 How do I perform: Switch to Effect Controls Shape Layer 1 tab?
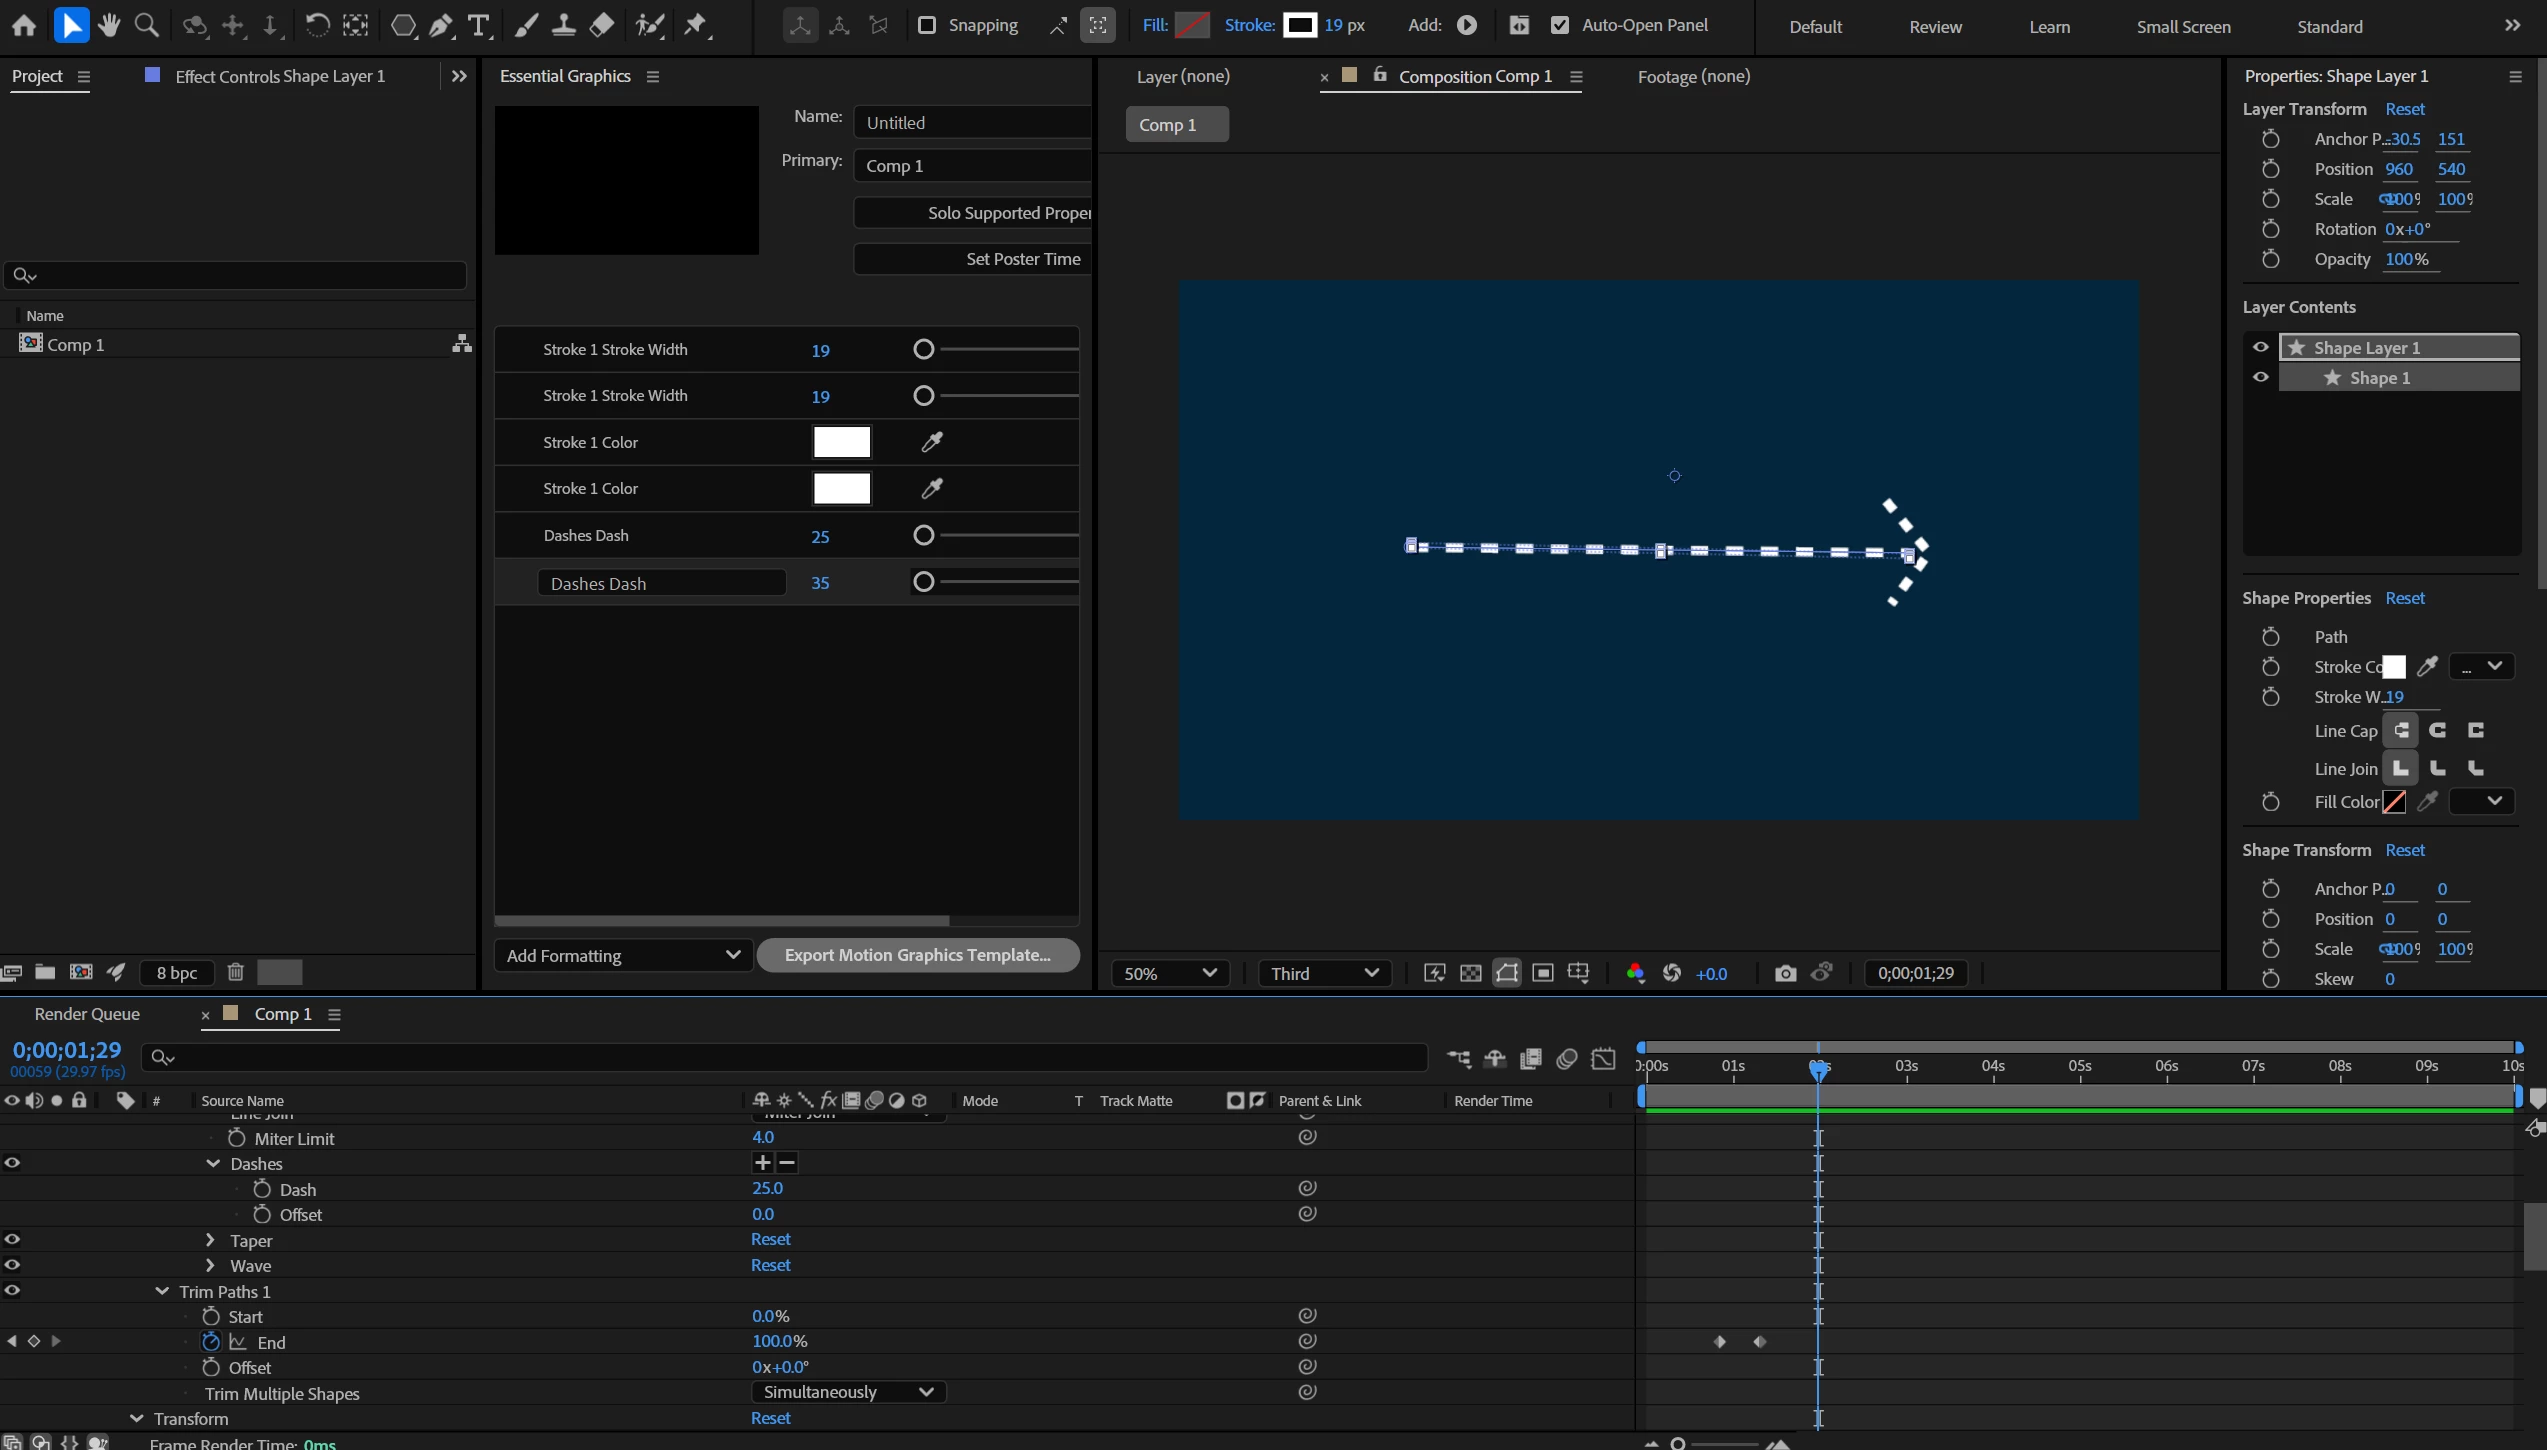click(x=279, y=76)
